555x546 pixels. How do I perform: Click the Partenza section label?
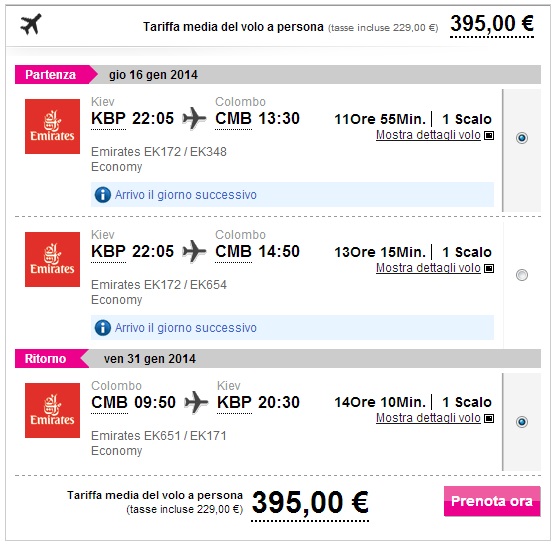coord(51,75)
